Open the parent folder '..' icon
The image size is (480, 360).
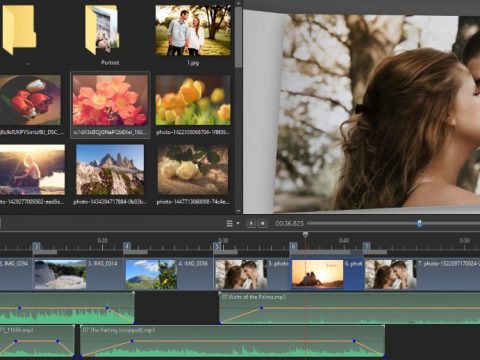[x=19, y=29]
